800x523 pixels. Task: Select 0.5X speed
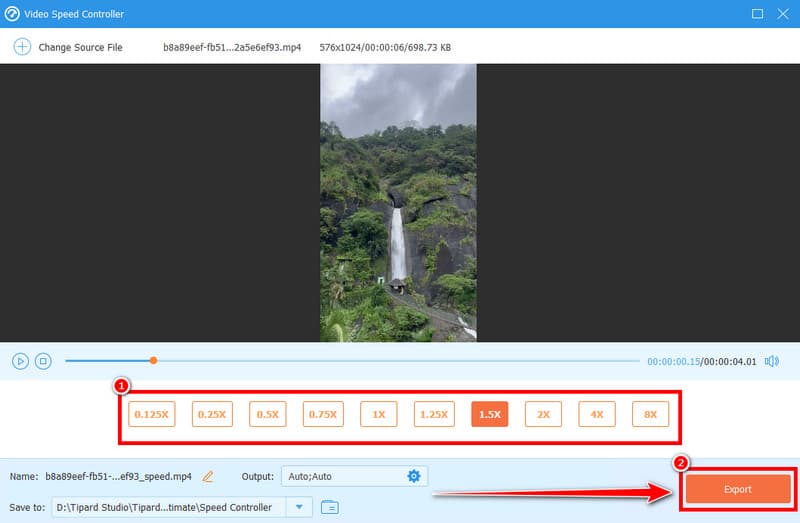[x=268, y=414]
